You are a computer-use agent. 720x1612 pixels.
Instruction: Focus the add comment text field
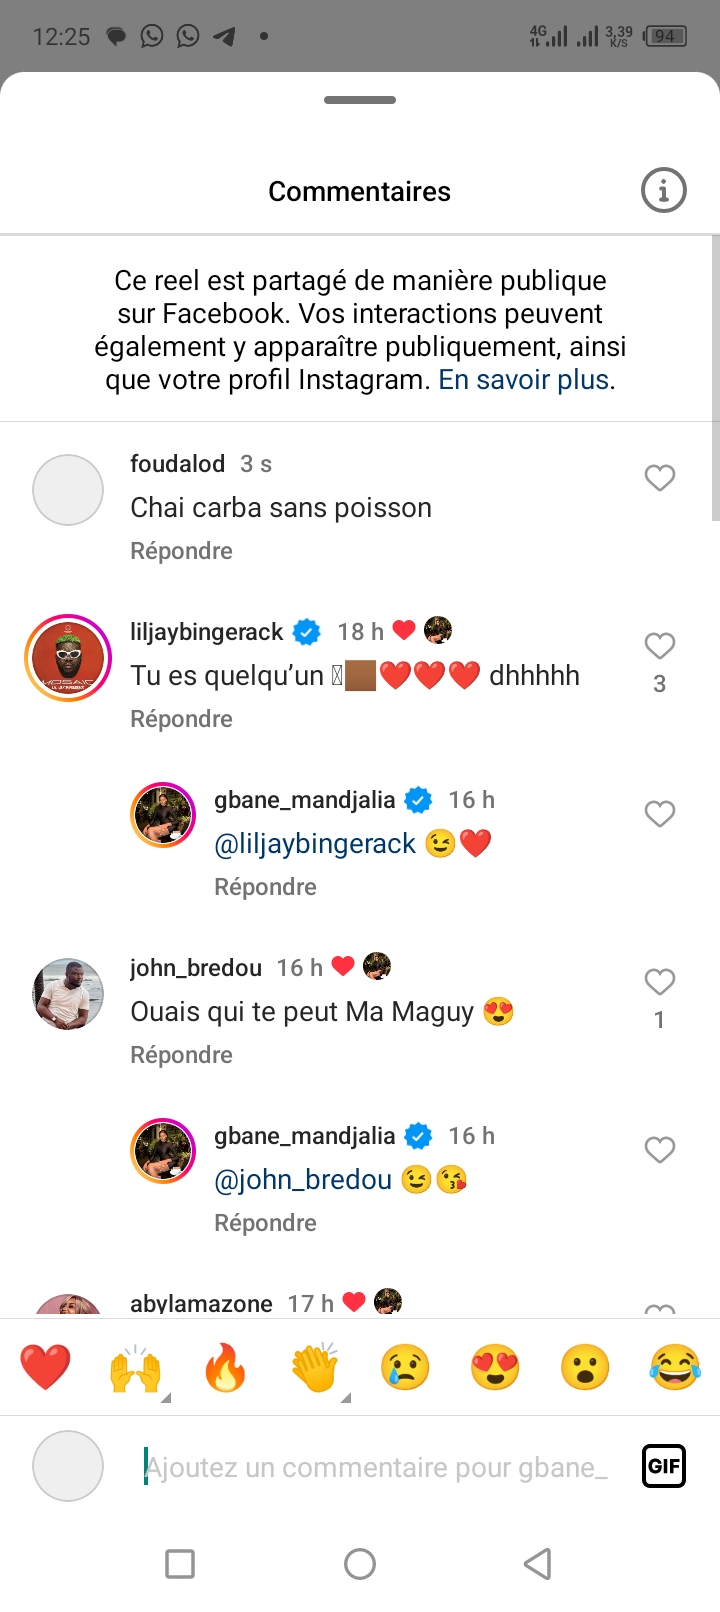[380, 1467]
